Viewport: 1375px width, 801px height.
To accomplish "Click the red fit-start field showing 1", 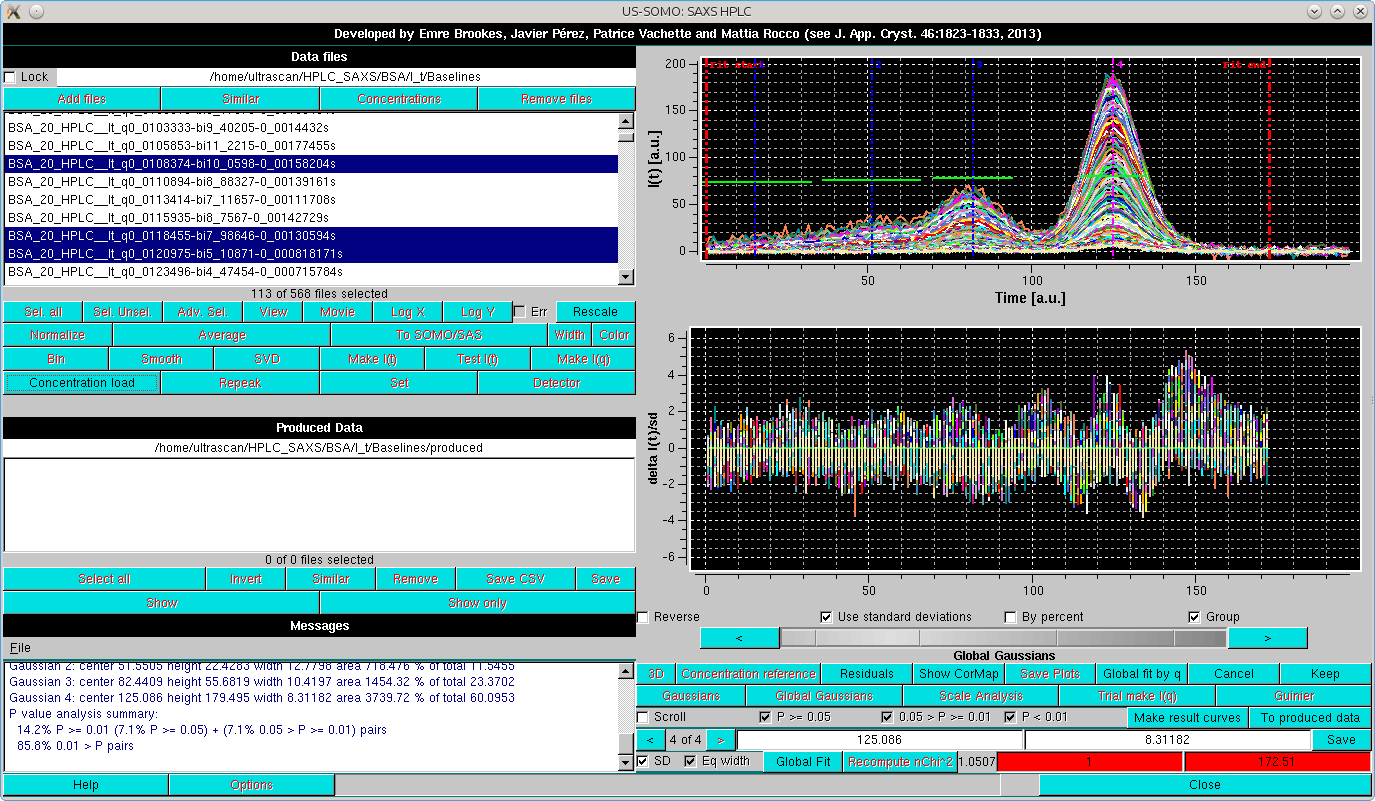I will (x=1090, y=762).
